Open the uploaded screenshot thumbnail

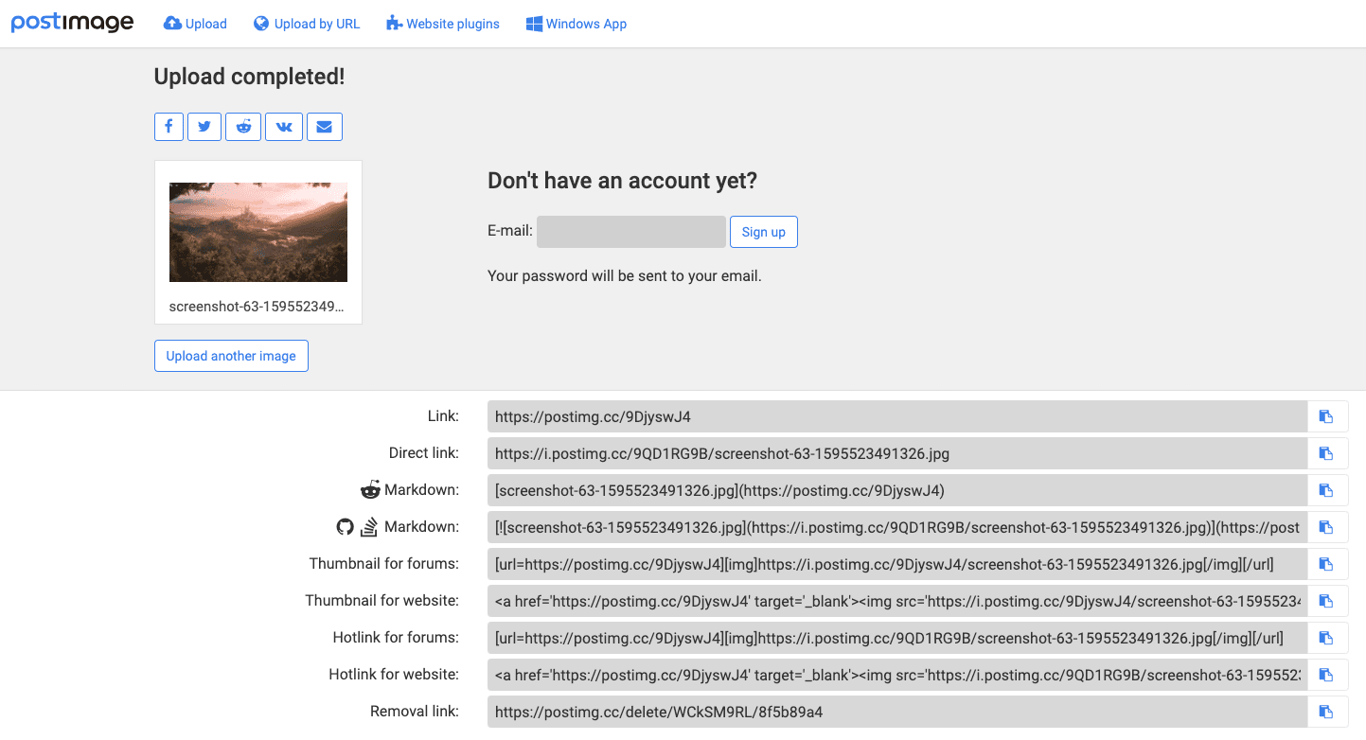pyautogui.click(x=258, y=232)
